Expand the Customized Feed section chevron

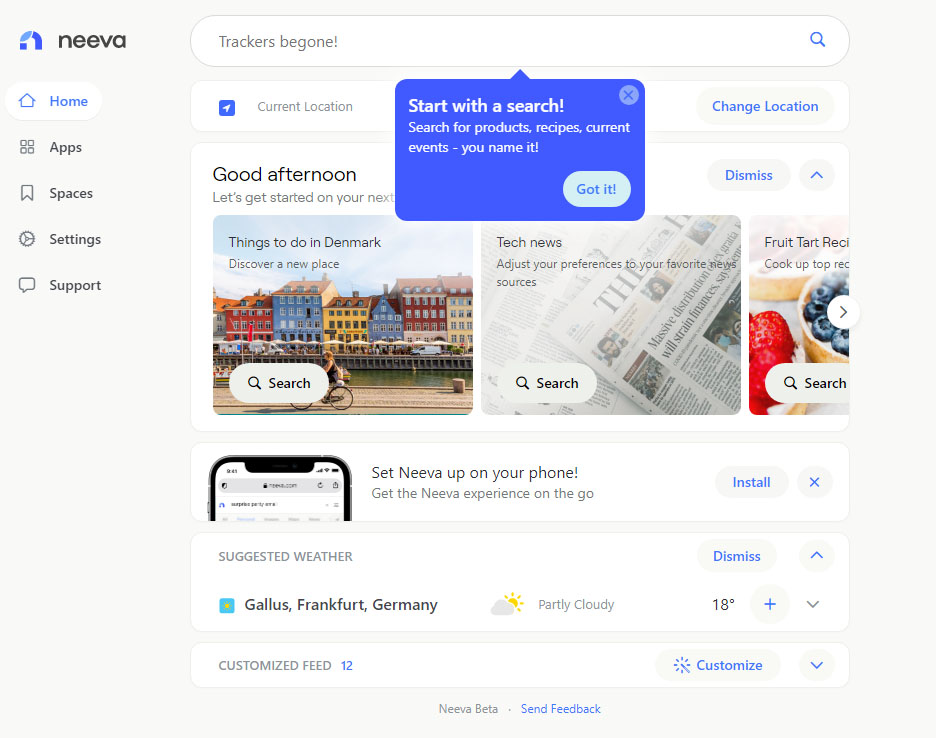817,665
